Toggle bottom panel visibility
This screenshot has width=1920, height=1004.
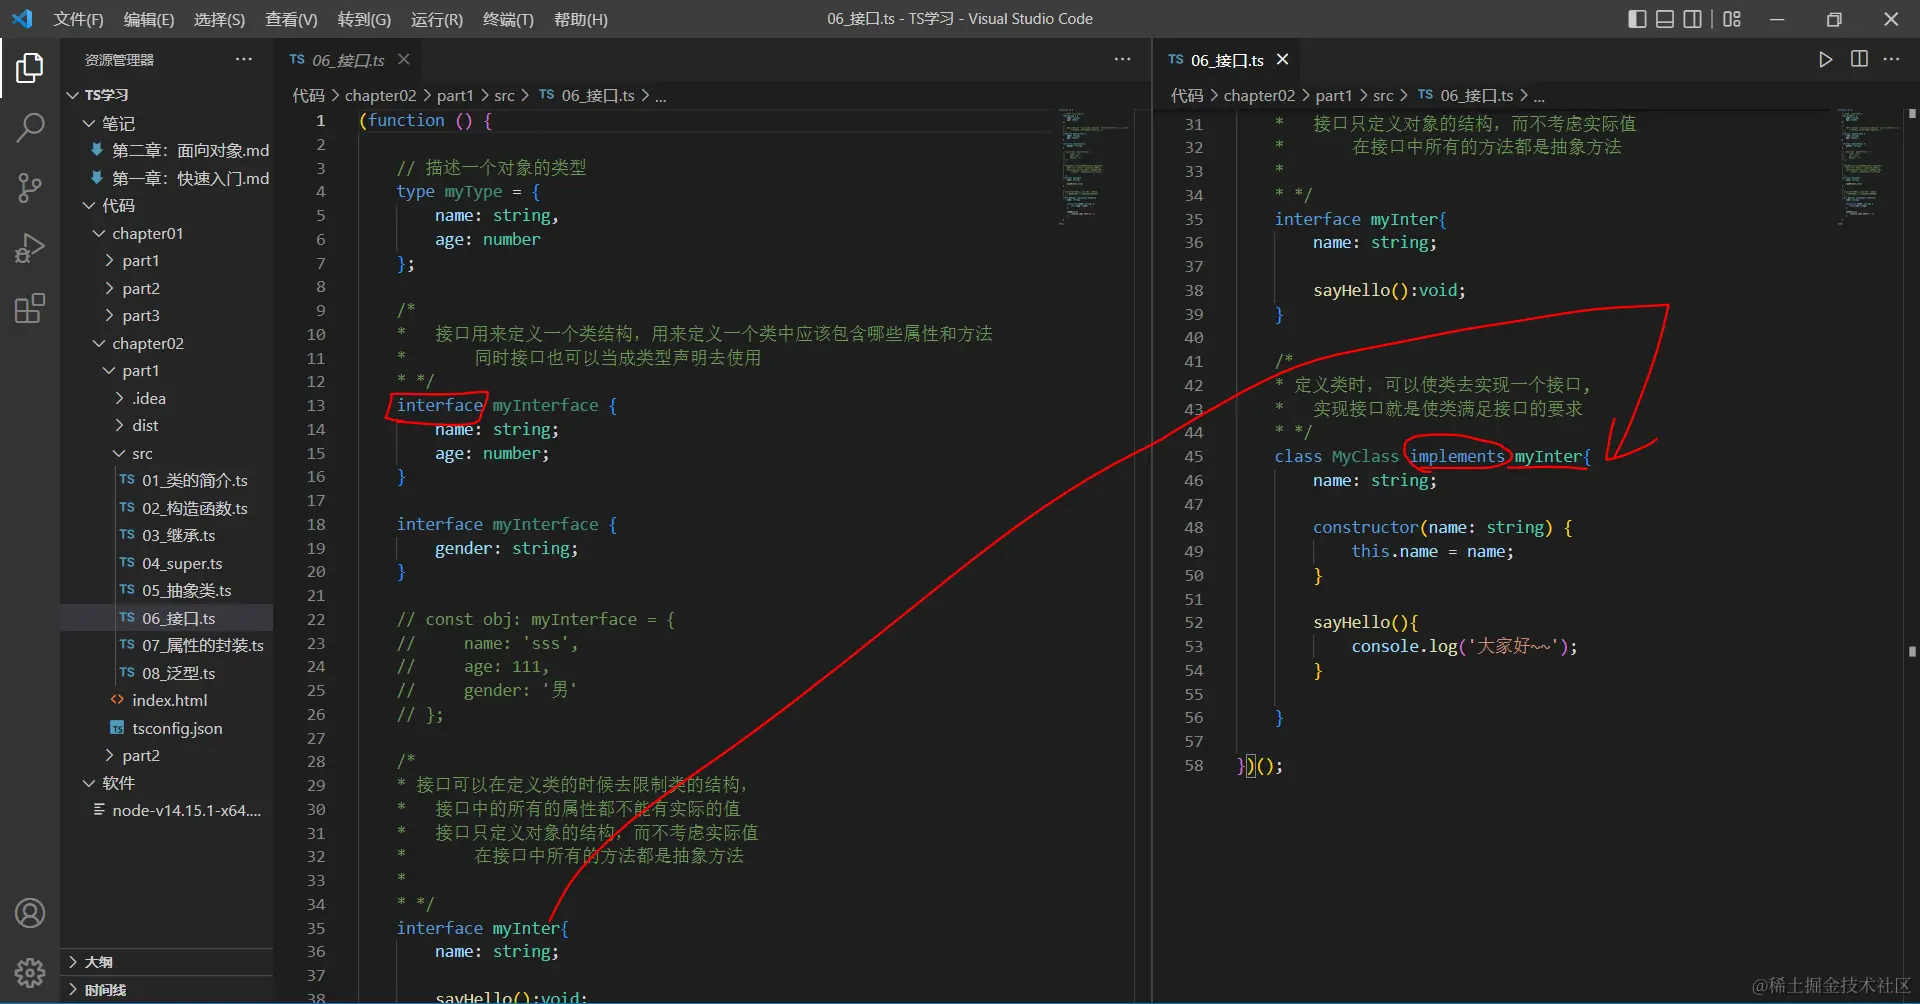coord(1665,19)
